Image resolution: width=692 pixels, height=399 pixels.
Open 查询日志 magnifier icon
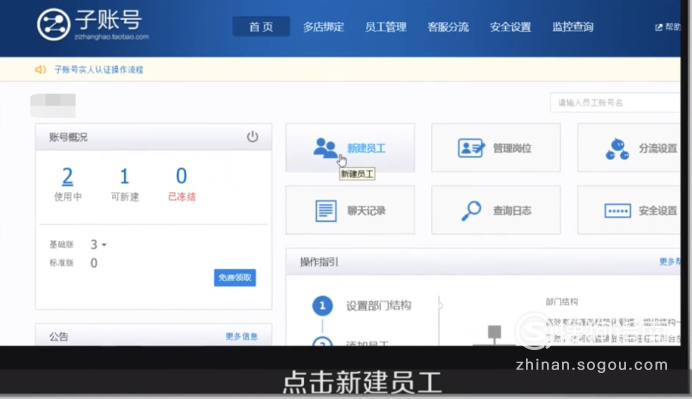point(471,211)
